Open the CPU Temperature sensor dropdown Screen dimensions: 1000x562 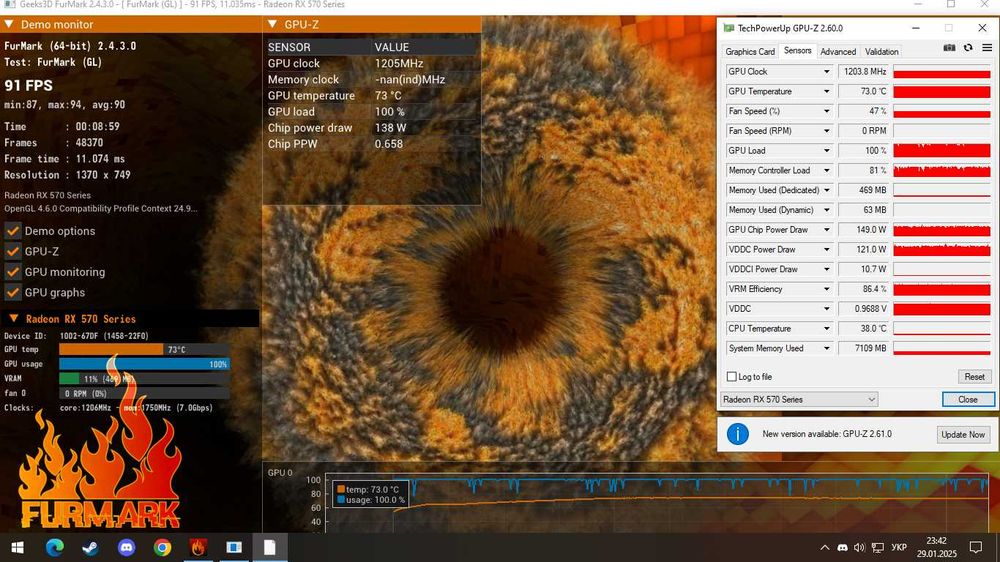coord(827,329)
